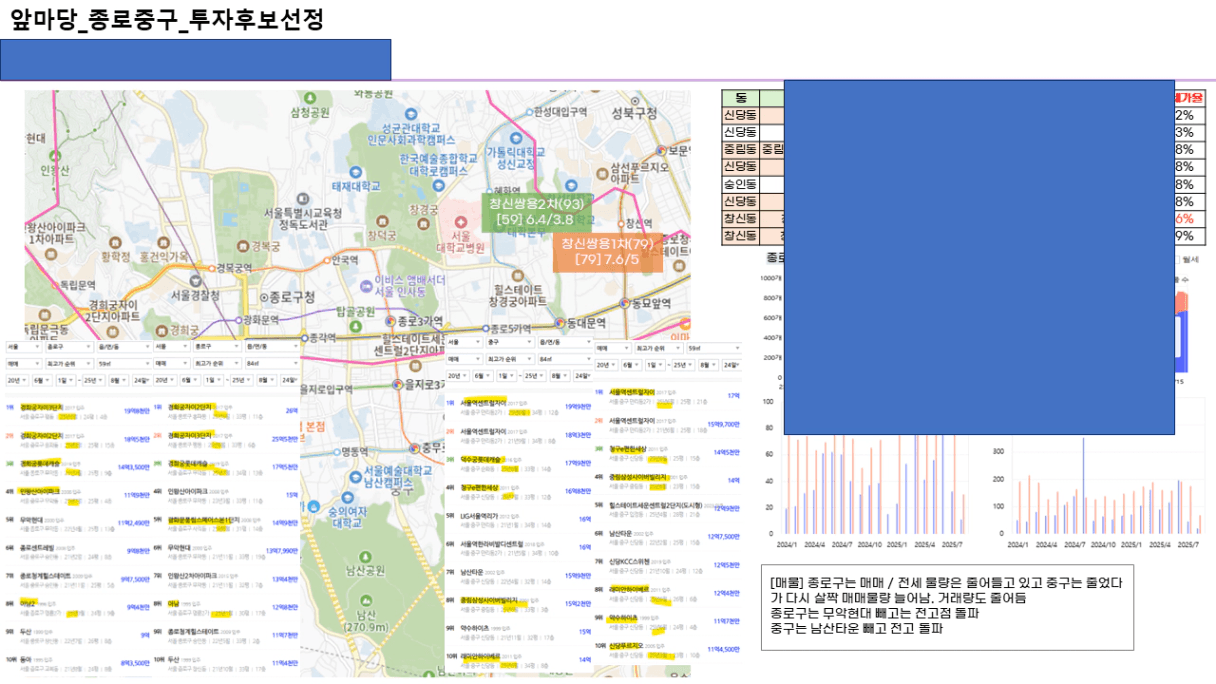The width and height of the screenshot is (1216, 684).
Task: Open the 84㎡ dropdown in second 종로구 panel
Action: 272,362
